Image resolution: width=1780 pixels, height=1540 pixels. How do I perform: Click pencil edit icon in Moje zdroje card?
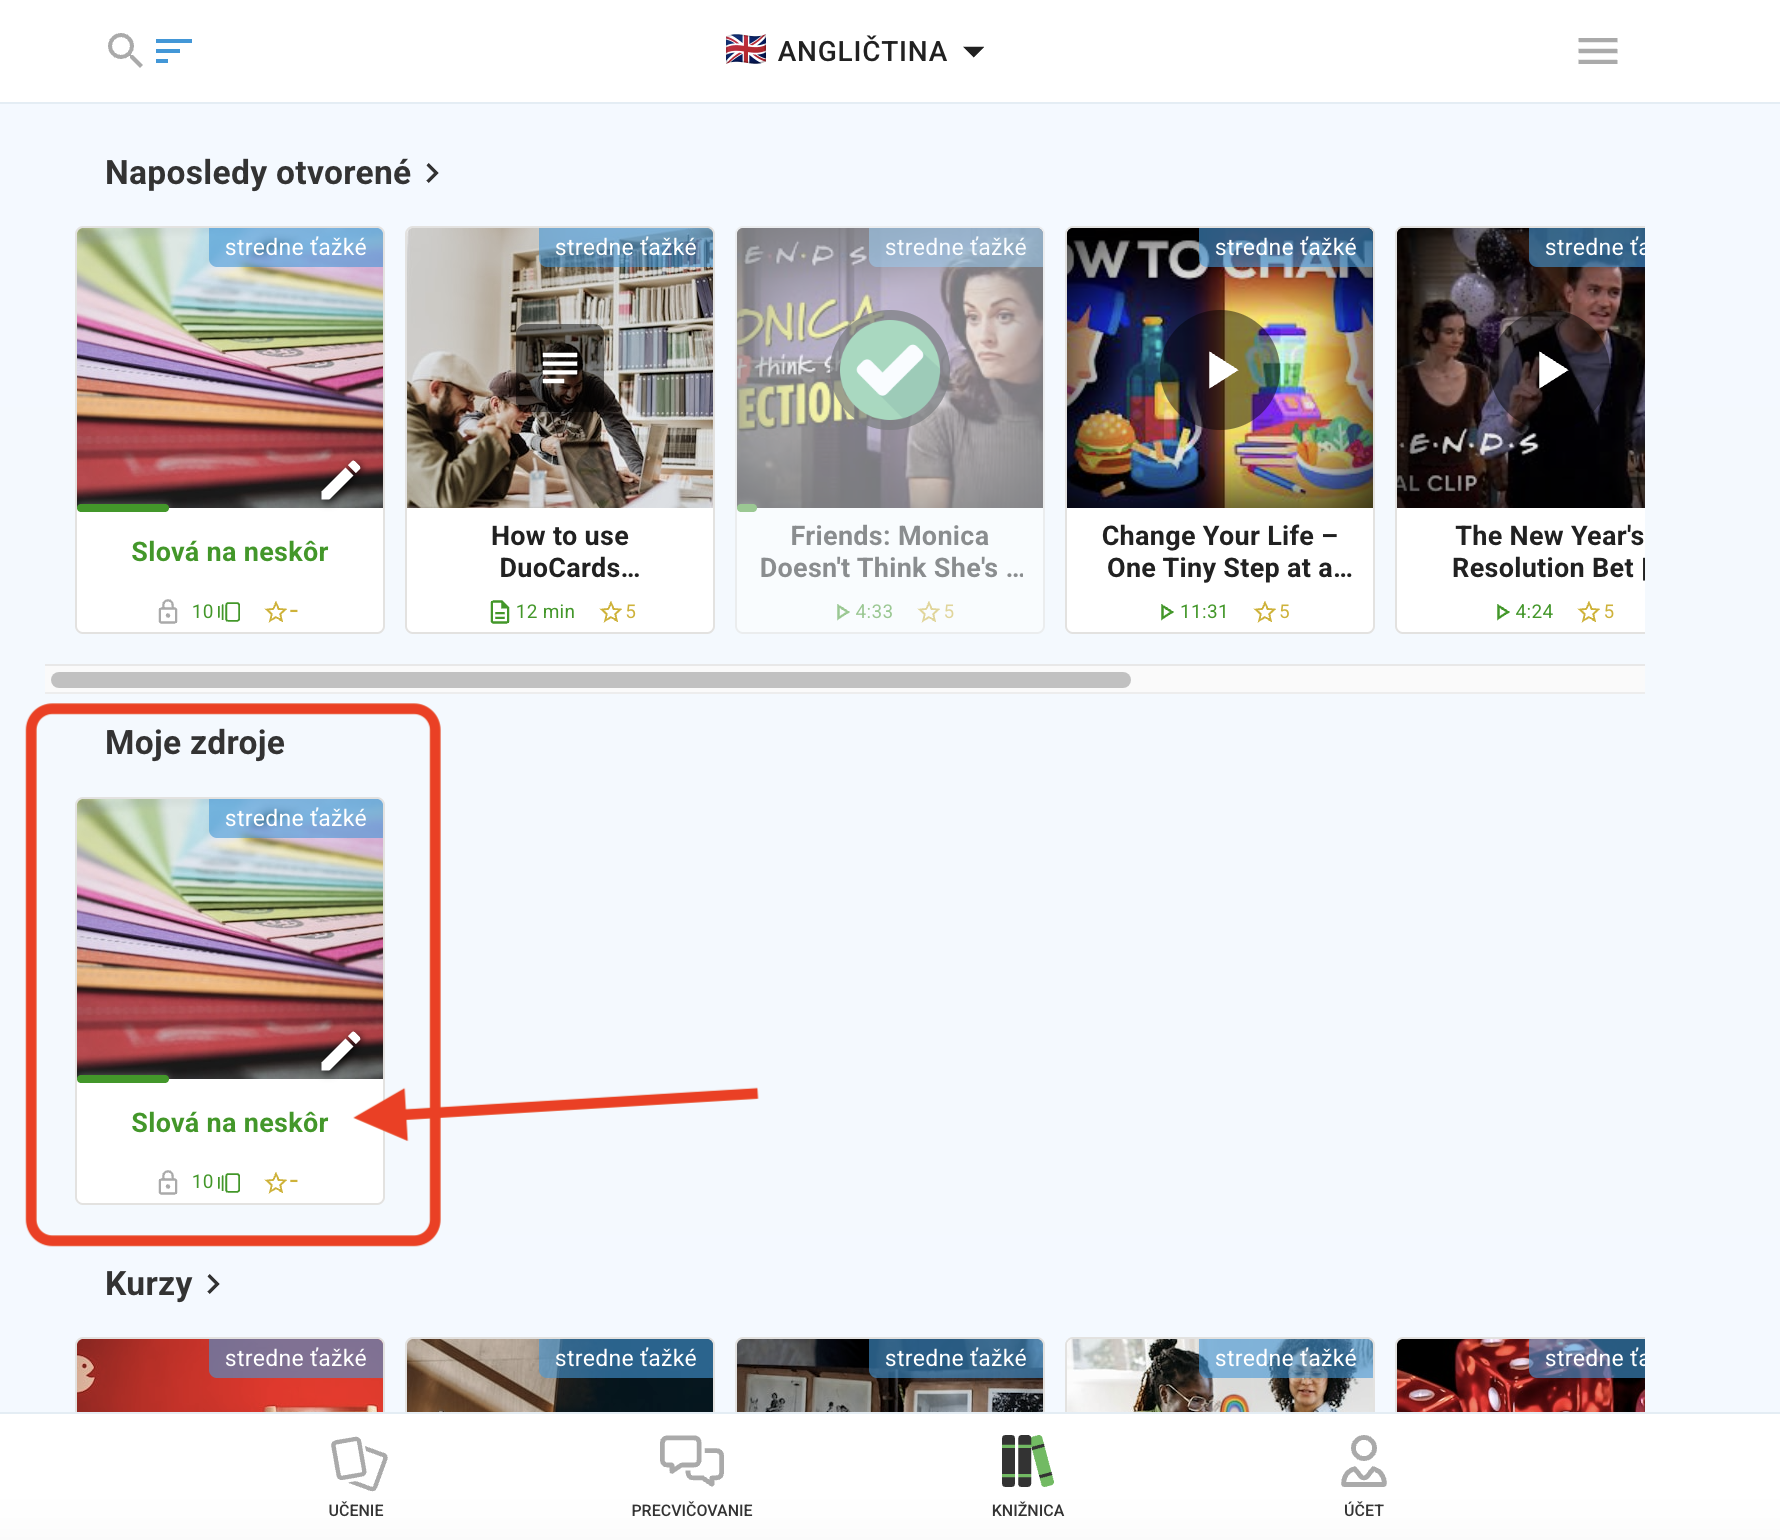coord(340,1051)
